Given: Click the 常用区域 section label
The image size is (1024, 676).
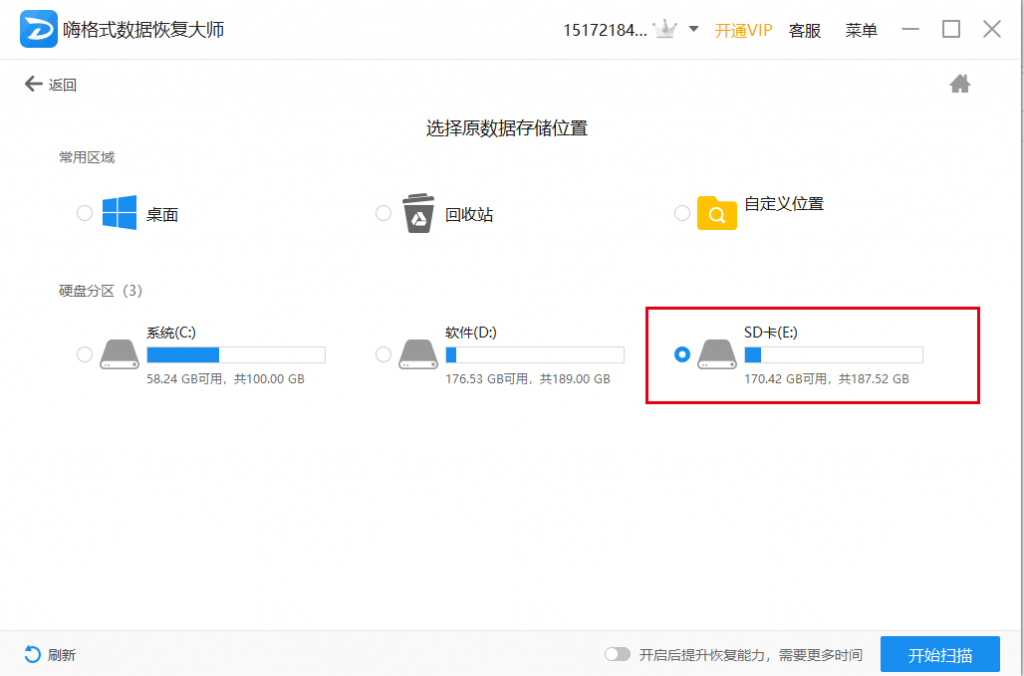Looking at the screenshot, I should [87, 157].
